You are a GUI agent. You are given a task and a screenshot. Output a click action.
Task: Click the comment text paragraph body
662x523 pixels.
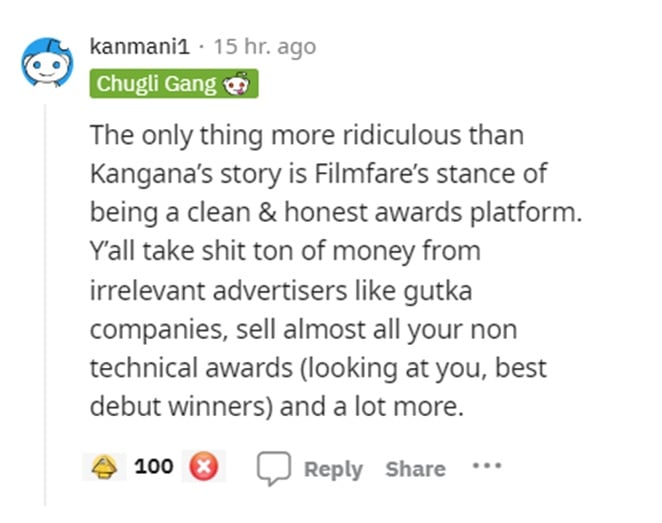(320, 270)
